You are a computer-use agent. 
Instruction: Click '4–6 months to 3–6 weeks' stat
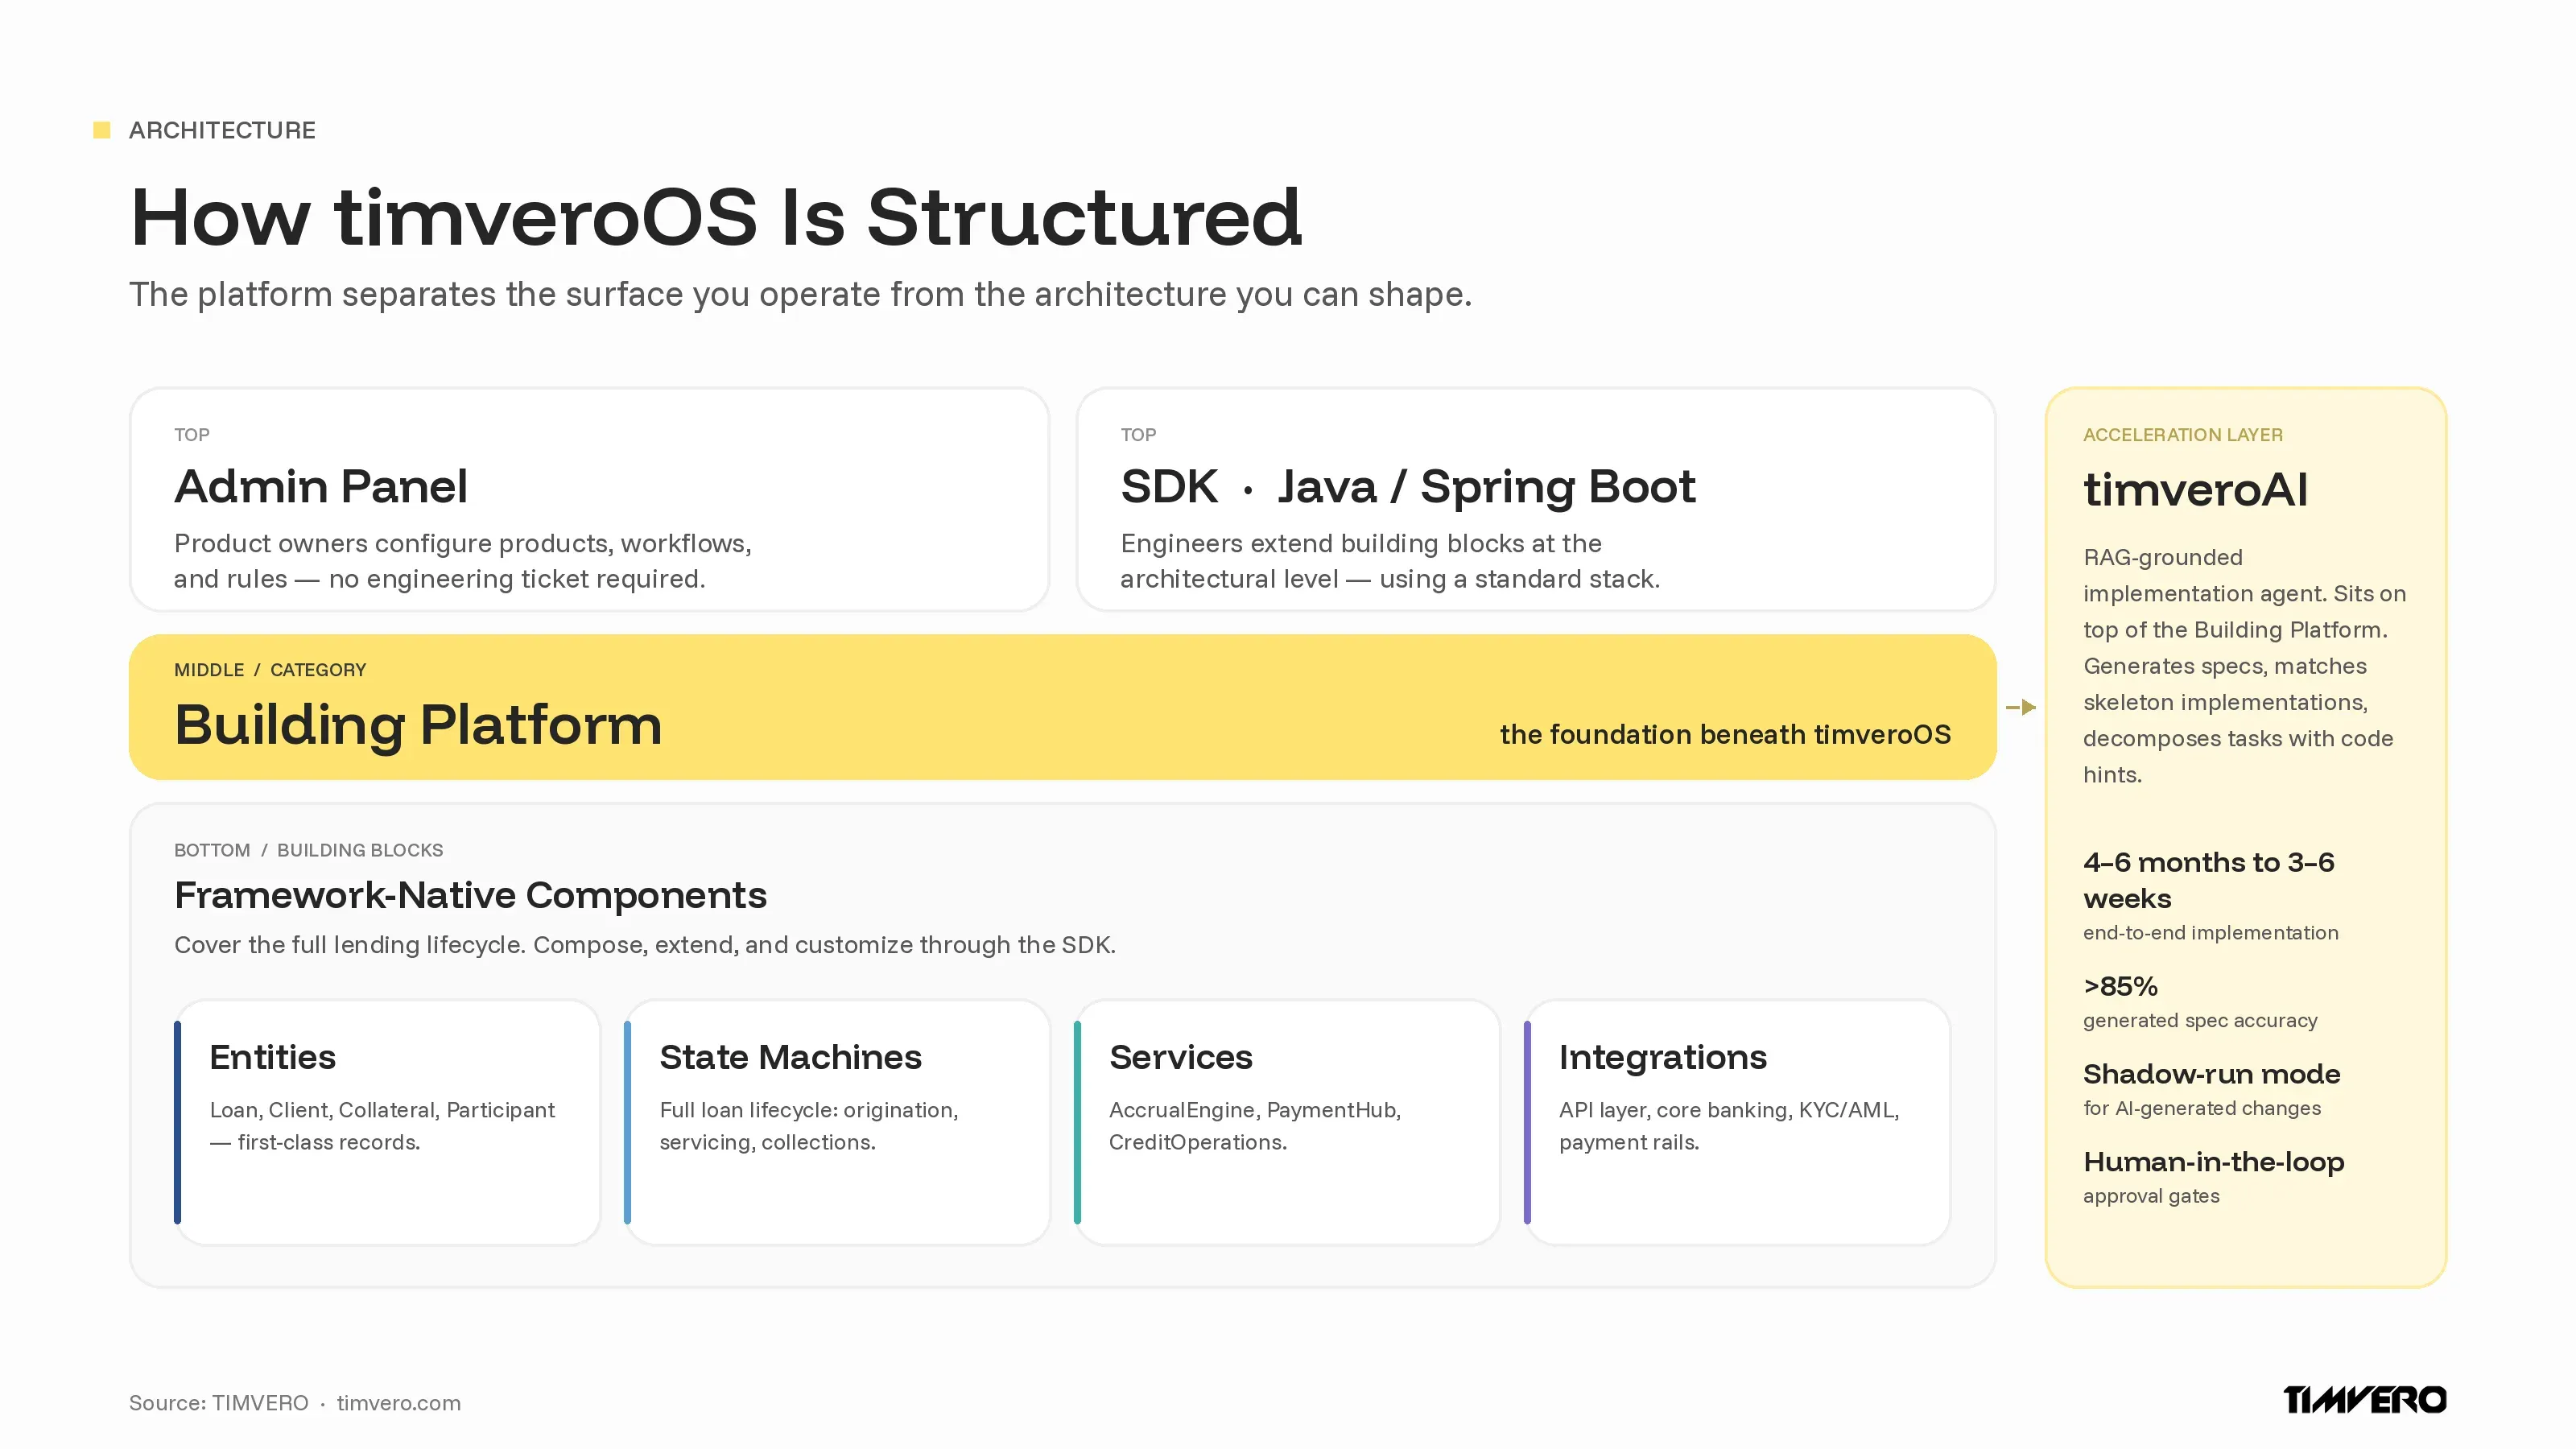tap(2209, 880)
